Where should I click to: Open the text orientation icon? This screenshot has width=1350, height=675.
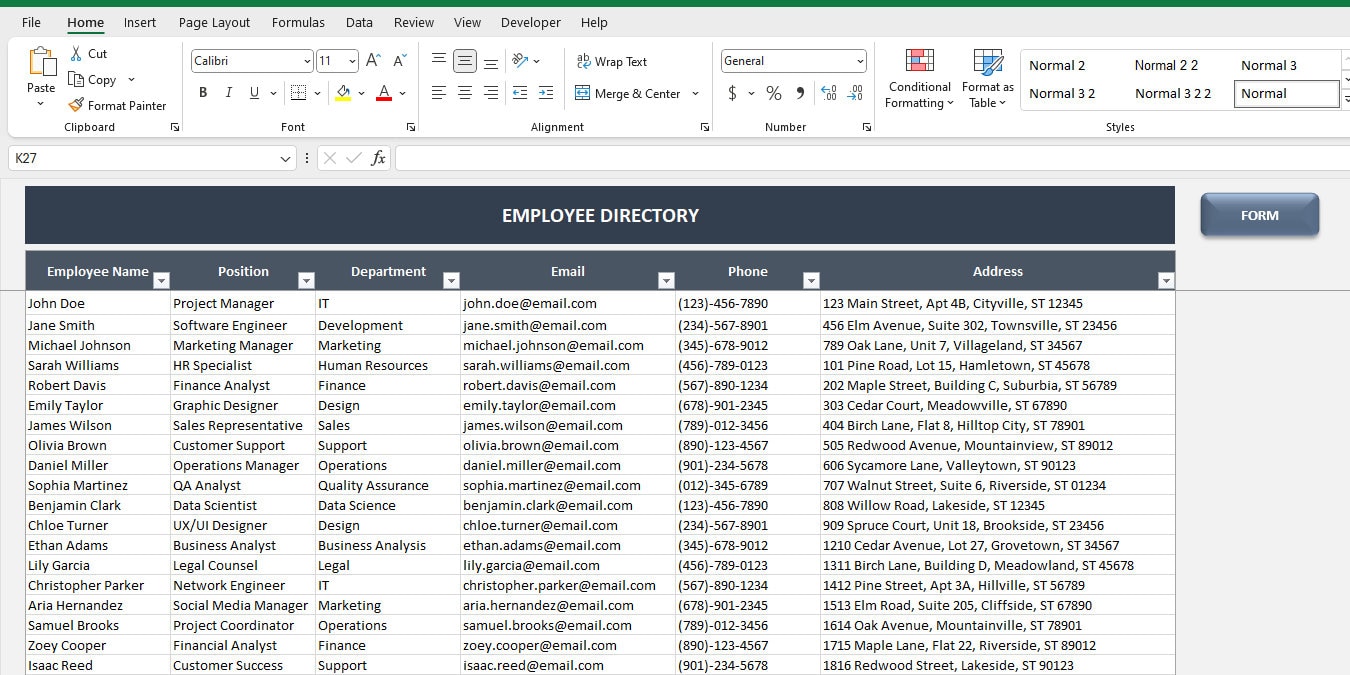[x=520, y=61]
